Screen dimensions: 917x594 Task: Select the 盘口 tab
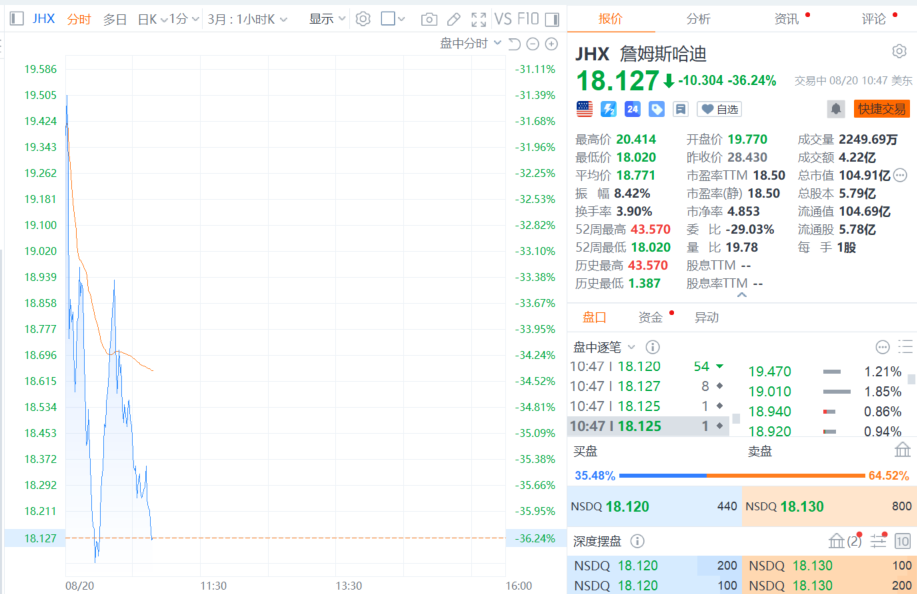point(594,317)
